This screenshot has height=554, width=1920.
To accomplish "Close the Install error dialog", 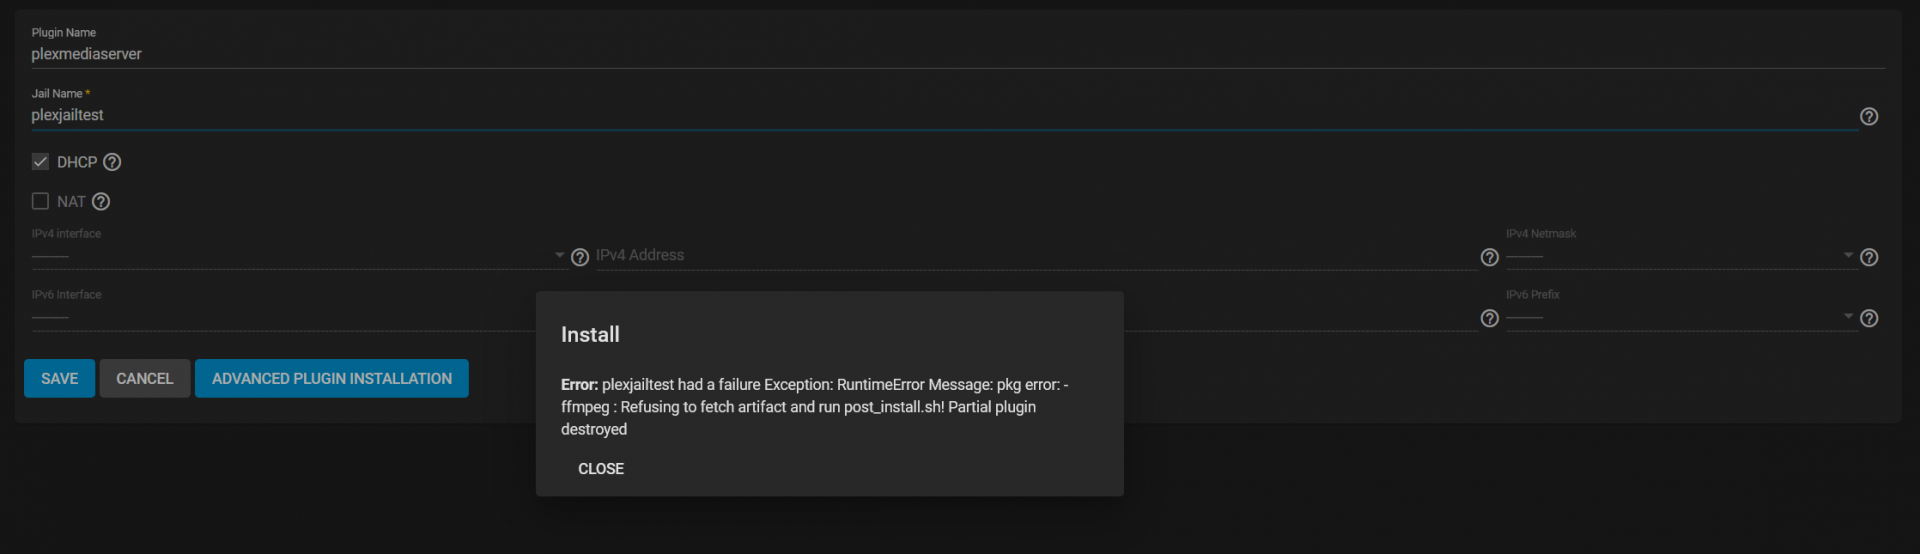I will click(601, 469).
